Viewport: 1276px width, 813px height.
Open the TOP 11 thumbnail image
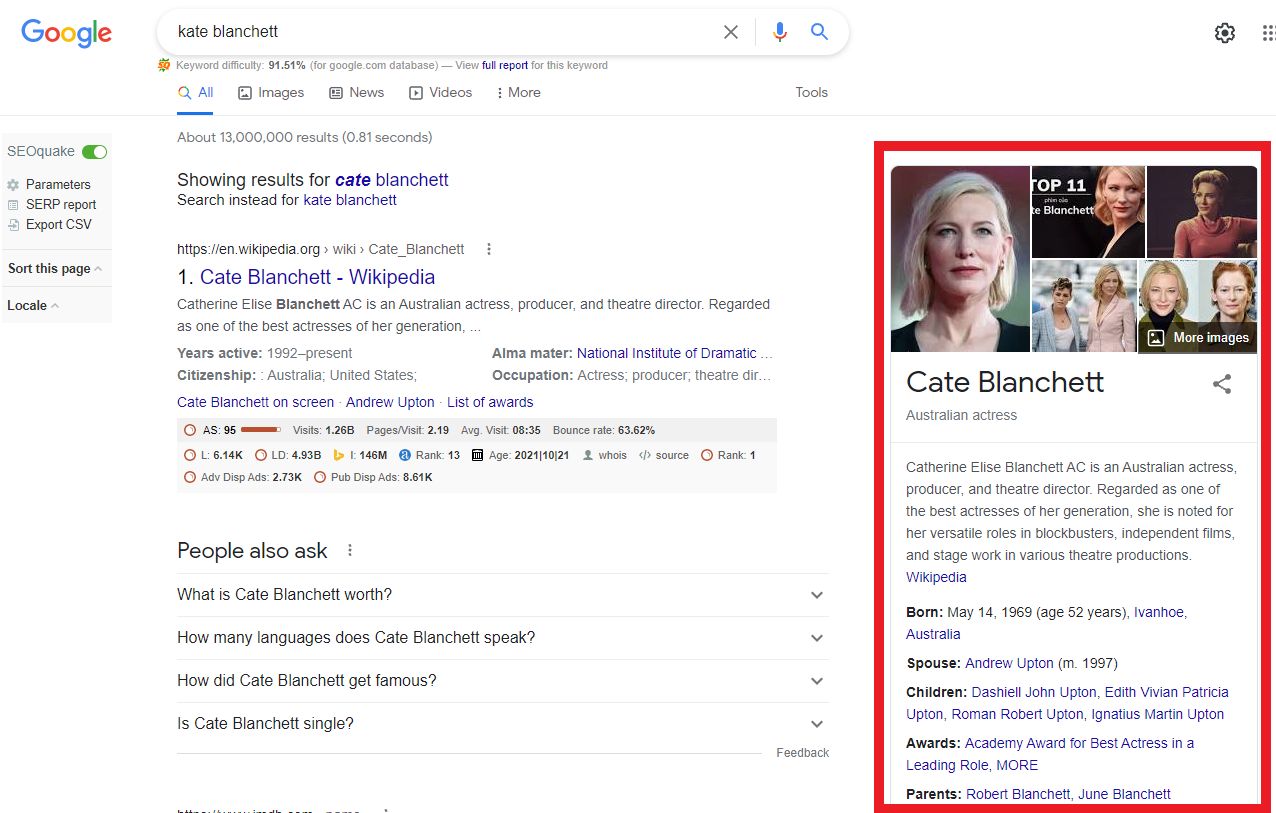point(1088,212)
